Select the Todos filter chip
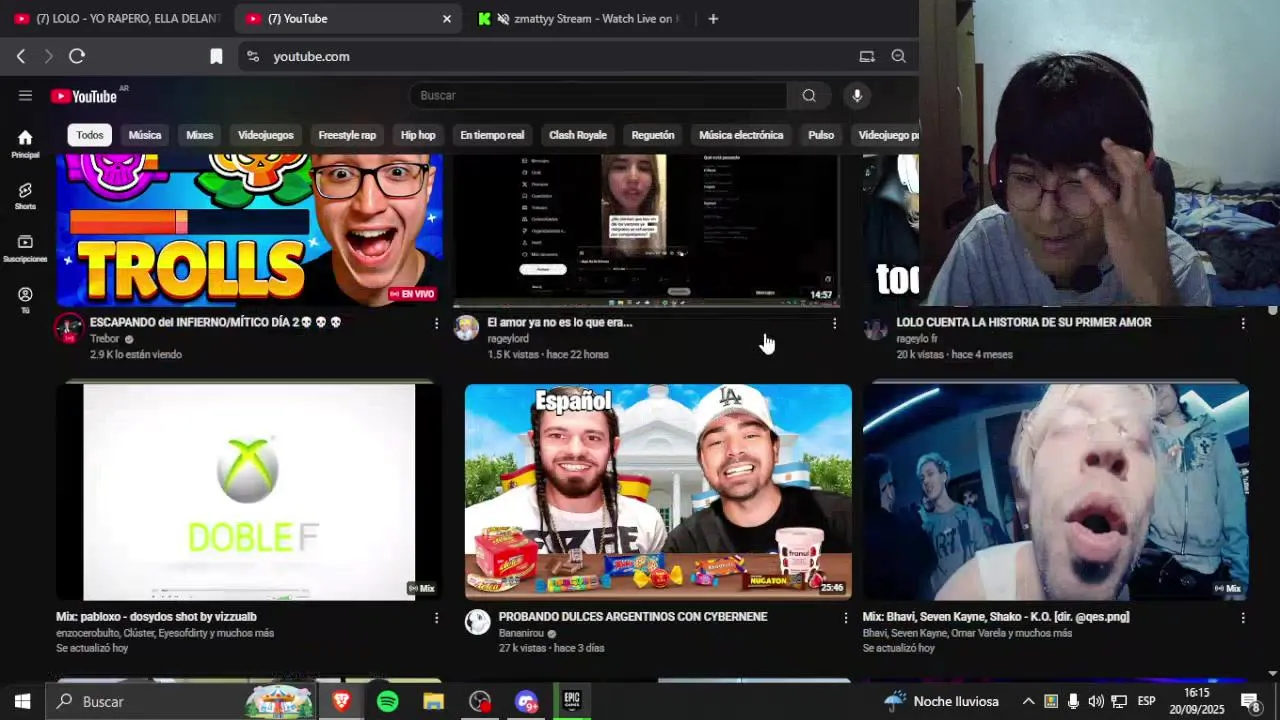 90,135
